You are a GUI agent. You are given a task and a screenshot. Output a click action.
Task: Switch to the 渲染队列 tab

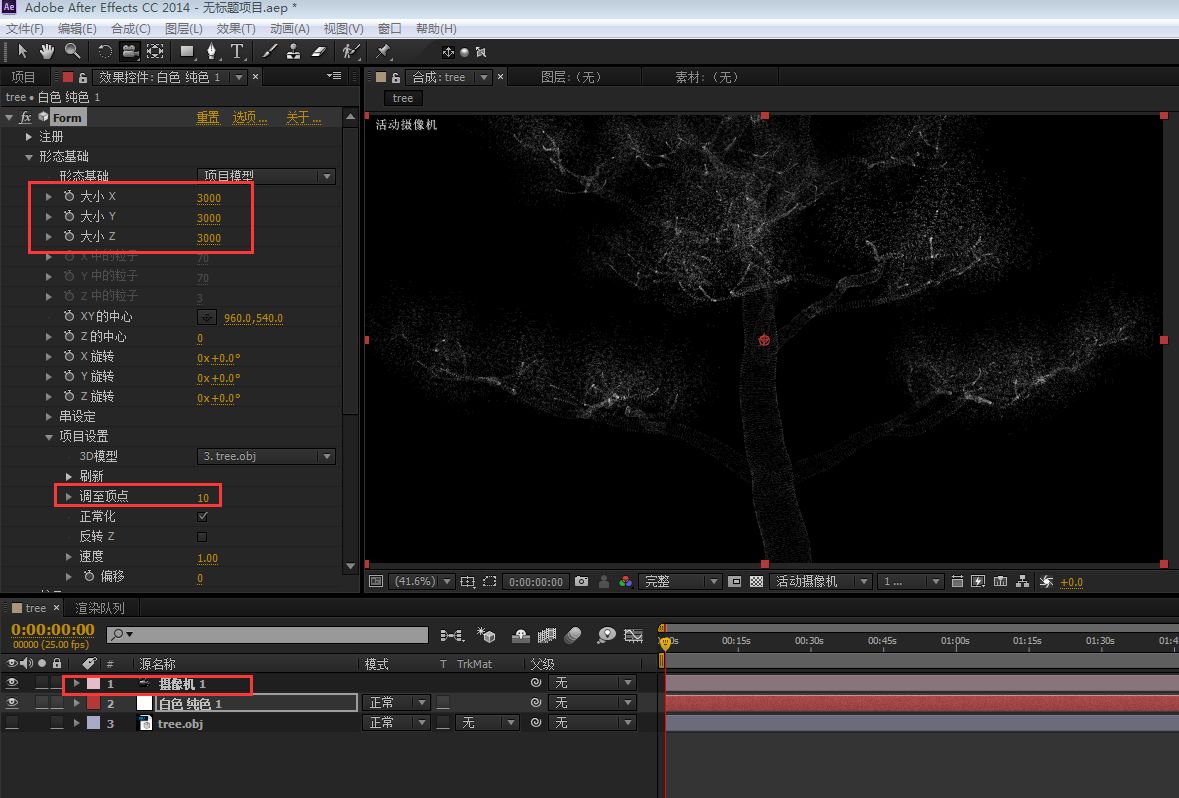pos(99,608)
